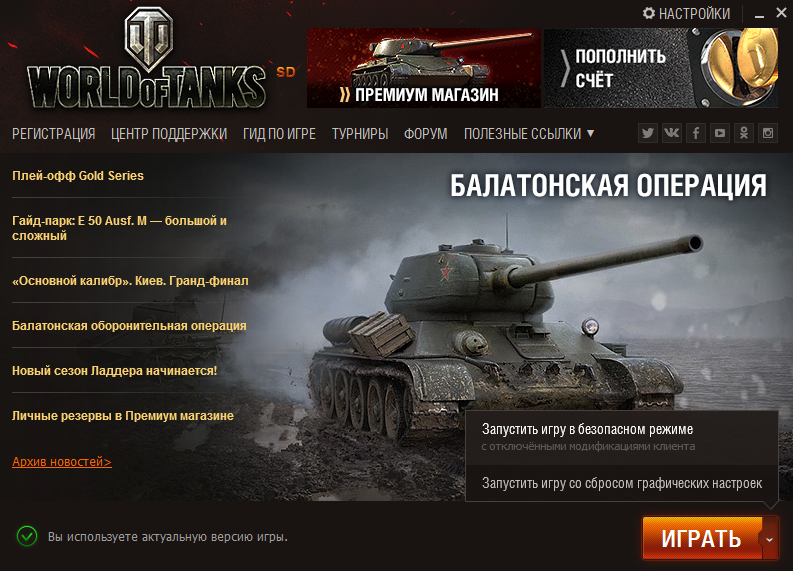This screenshot has width=793, height=571.
Task: Open the Twitter social link icon
Action: coord(647,134)
